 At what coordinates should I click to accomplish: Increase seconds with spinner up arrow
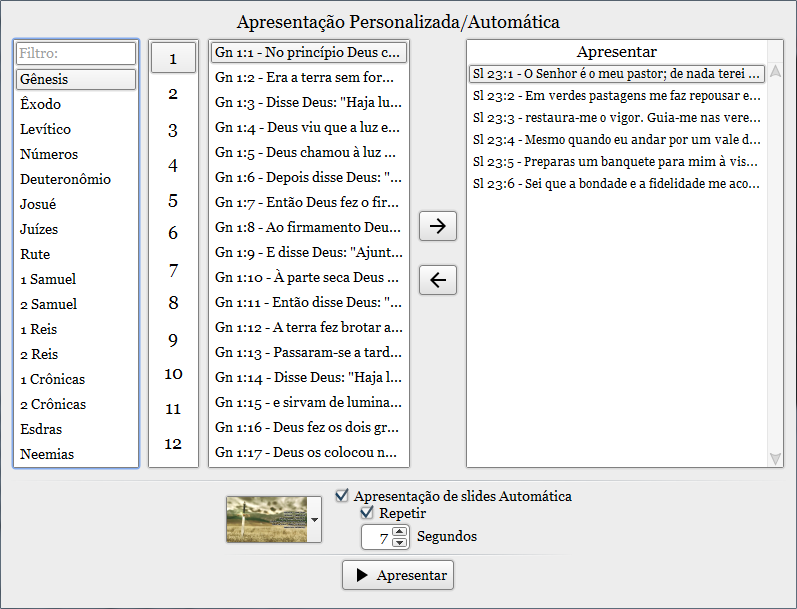(x=400, y=531)
